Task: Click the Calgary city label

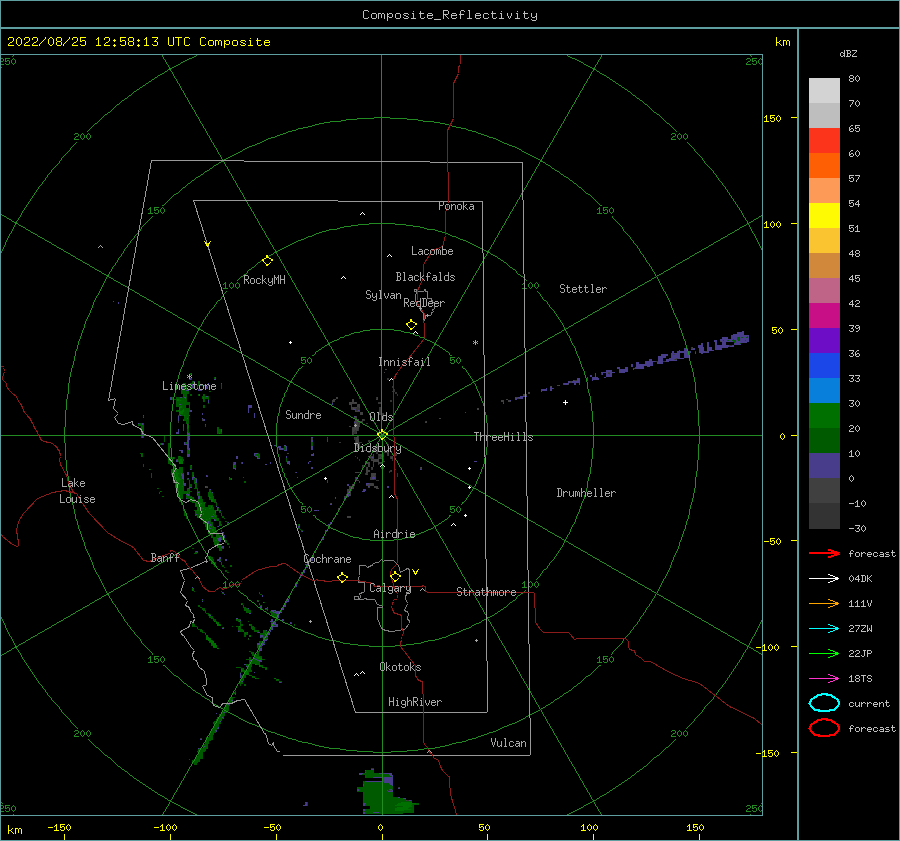Action: (390, 588)
